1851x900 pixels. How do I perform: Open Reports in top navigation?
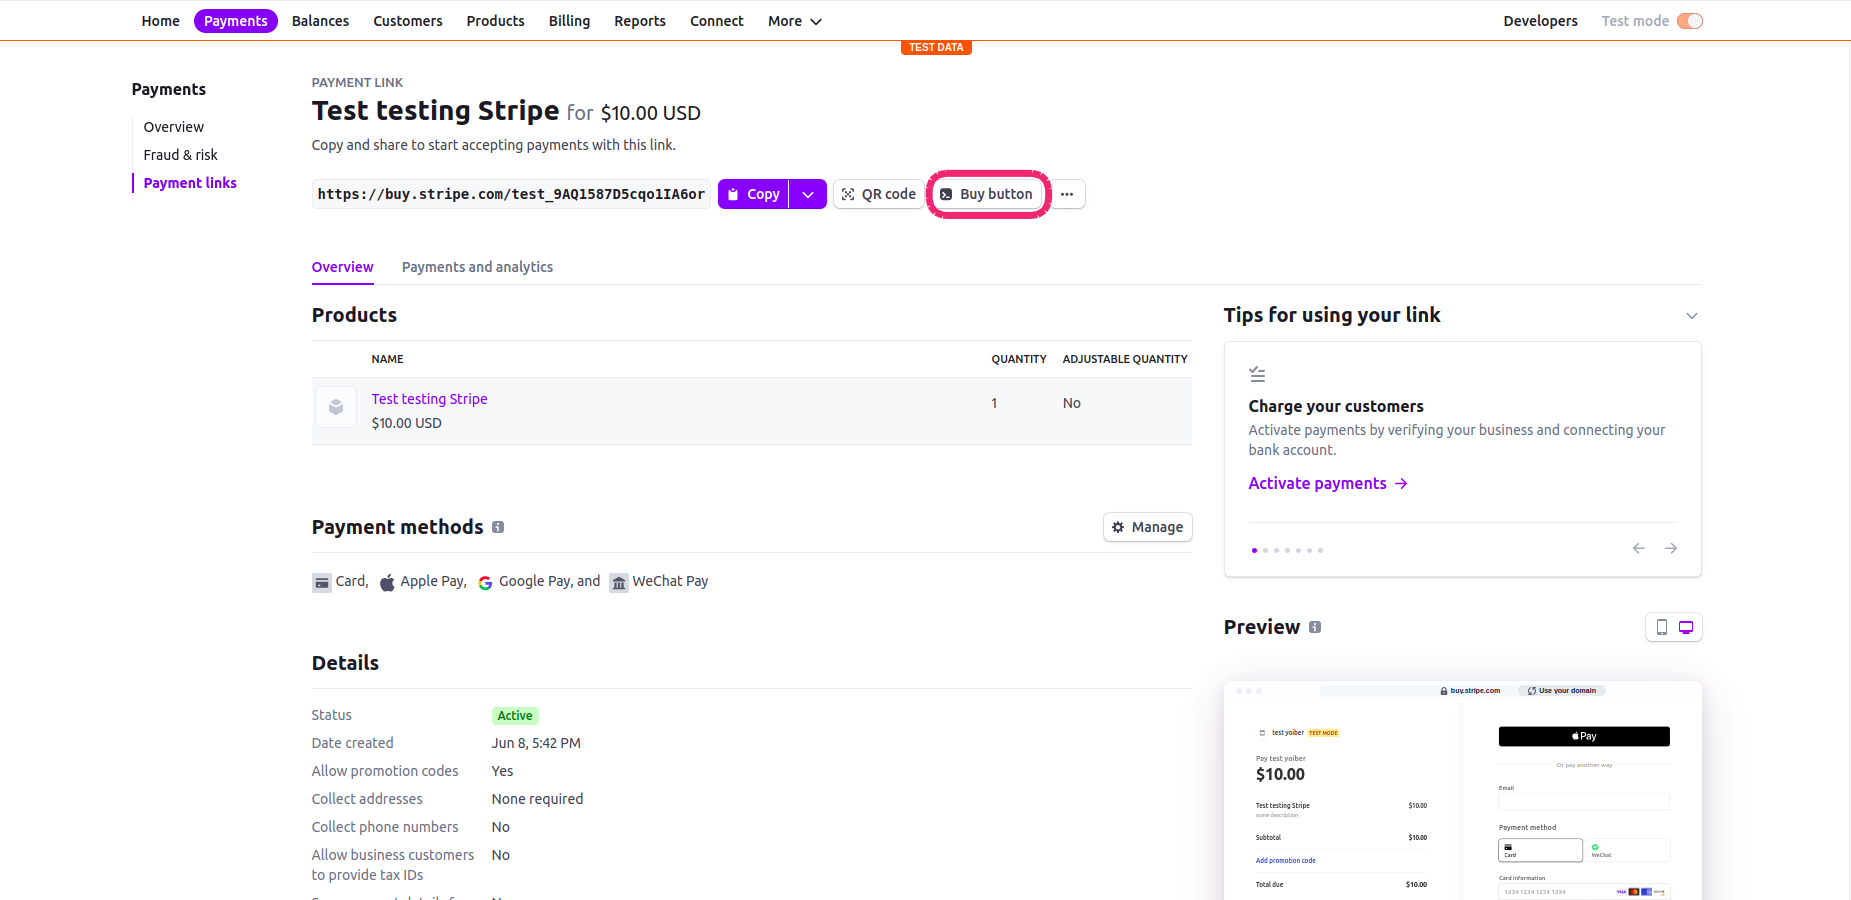tap(640, 21)
